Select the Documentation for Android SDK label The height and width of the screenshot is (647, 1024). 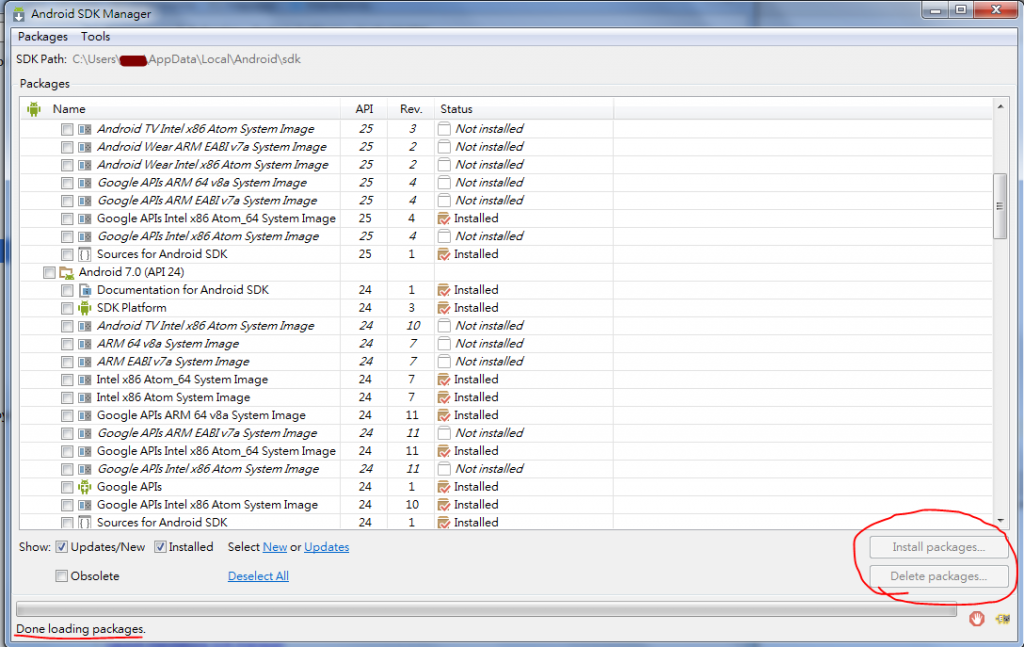[x=183, y=290]
